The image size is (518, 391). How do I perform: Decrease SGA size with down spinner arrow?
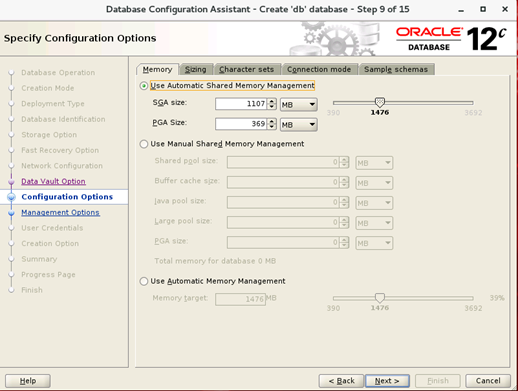(272, 107)
